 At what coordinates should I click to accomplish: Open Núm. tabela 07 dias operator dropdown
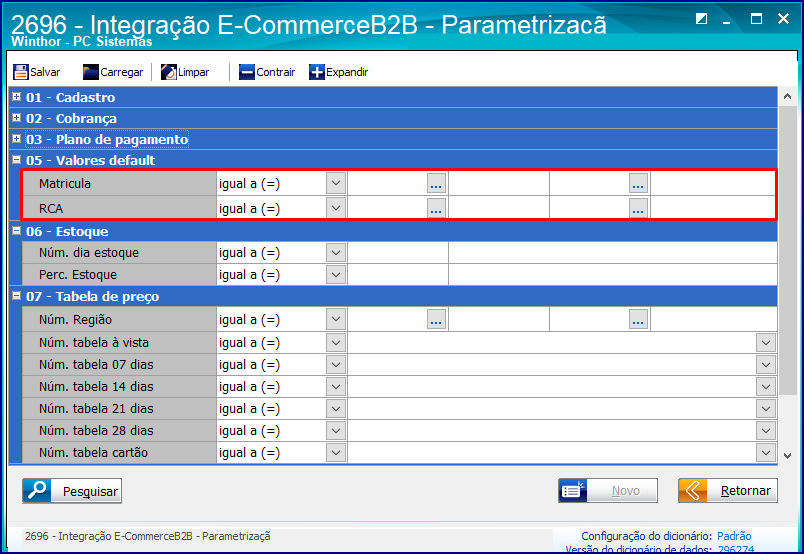pyautogui.click(x=336, y=364)
